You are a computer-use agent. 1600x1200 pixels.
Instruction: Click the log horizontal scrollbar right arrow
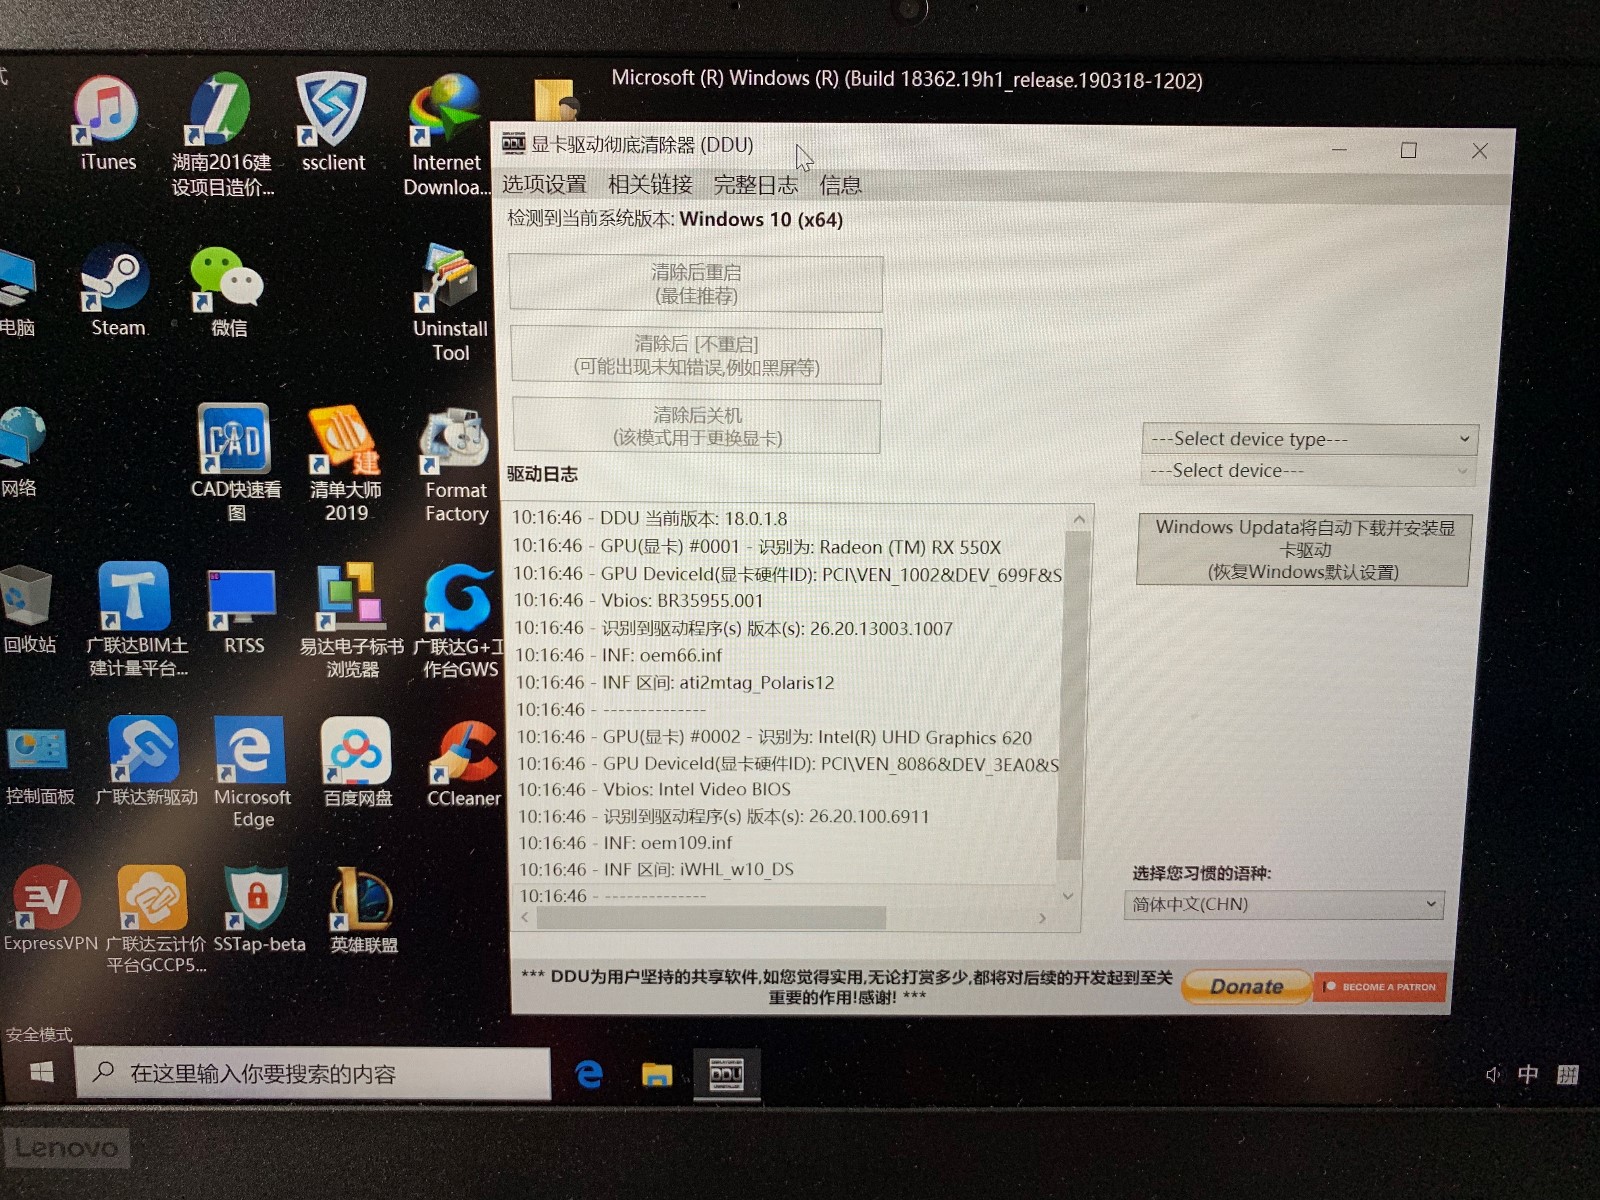tap(1042, 918)
